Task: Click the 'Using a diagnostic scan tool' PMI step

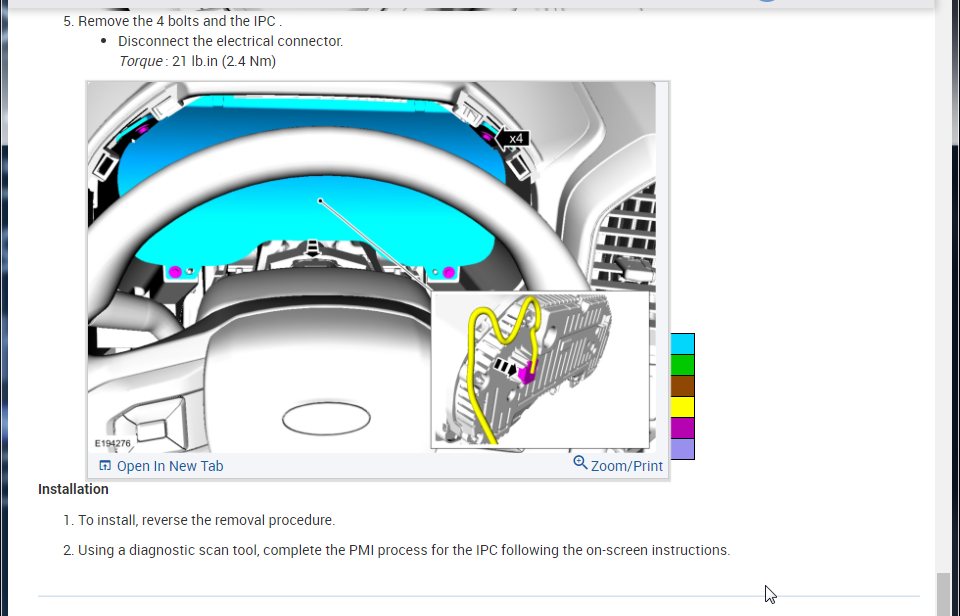Action: (x=404, y=550)
